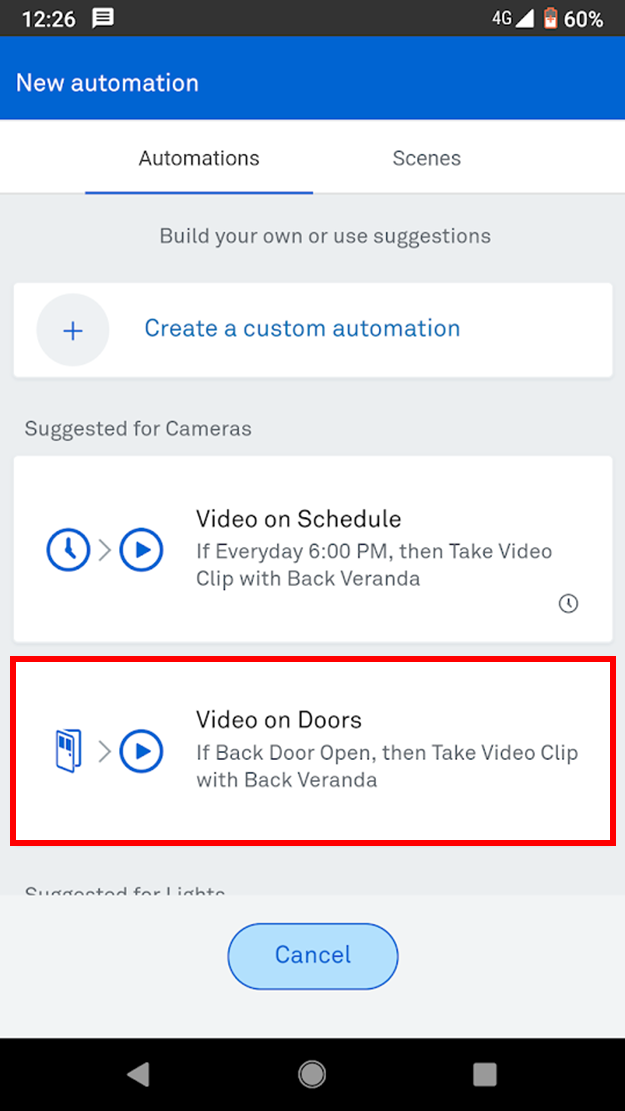Screen dimensions: 625x1111
Task: Tap the plus icon for custom automation
Action: 73,330
